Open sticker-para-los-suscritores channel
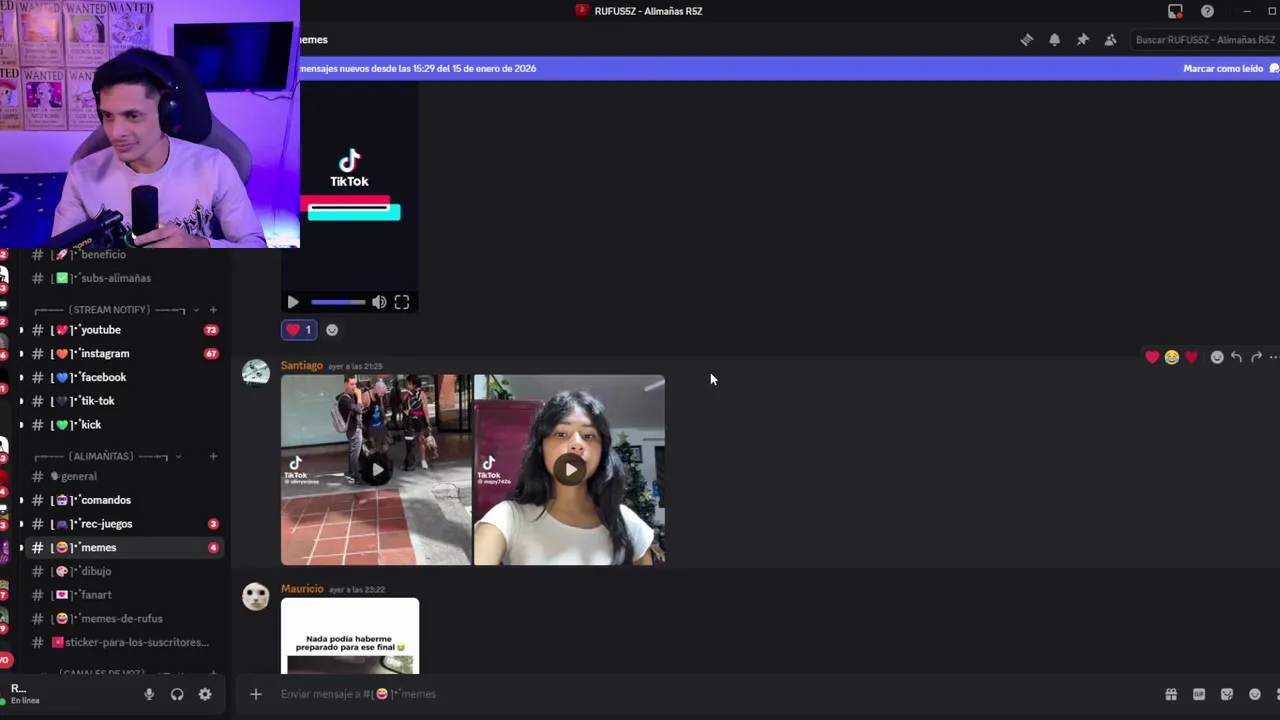The width and height of the screenshot is (1280, 720). [124, 642]
